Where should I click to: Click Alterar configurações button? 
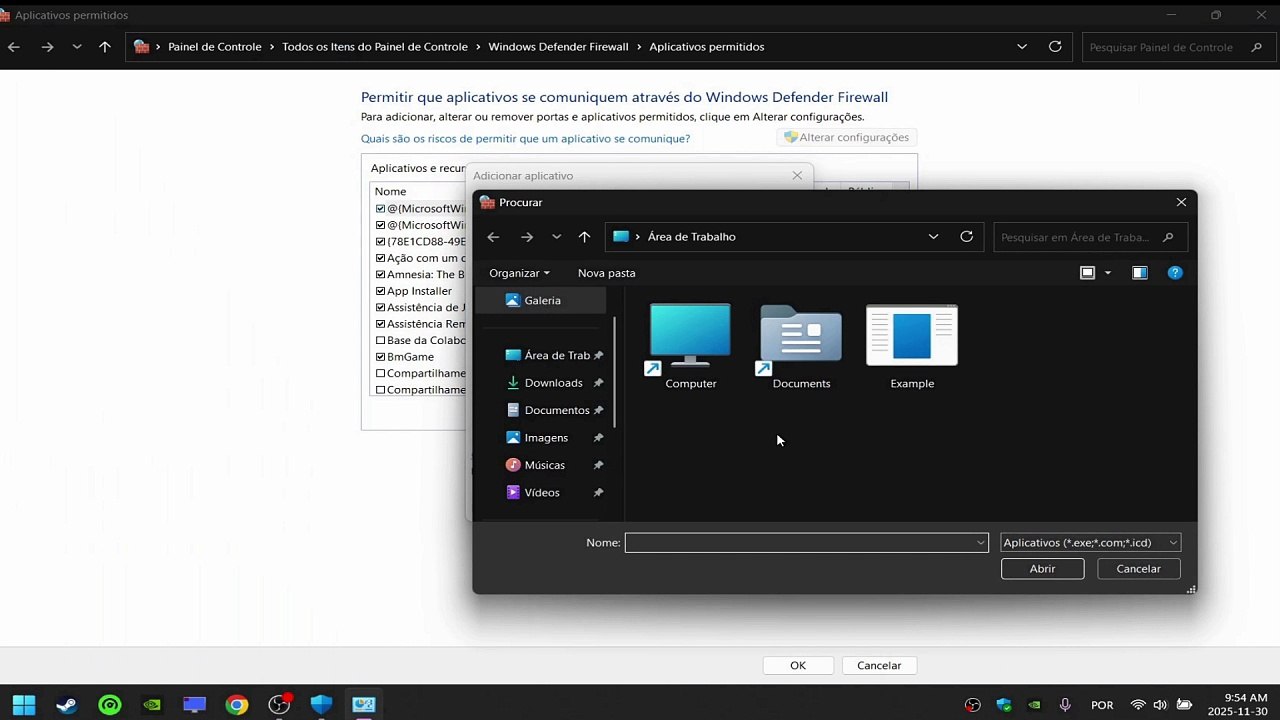[846, 137]
